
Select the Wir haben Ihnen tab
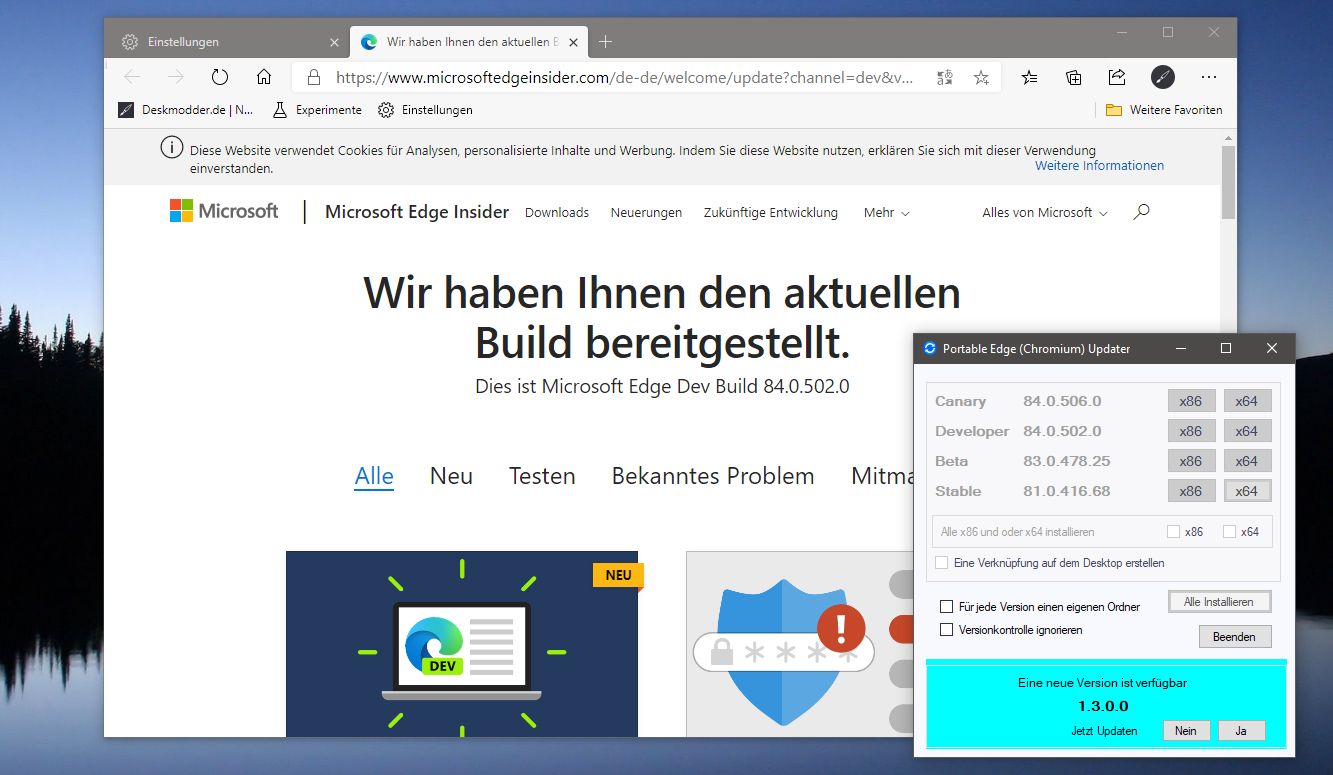pos(470,42)
